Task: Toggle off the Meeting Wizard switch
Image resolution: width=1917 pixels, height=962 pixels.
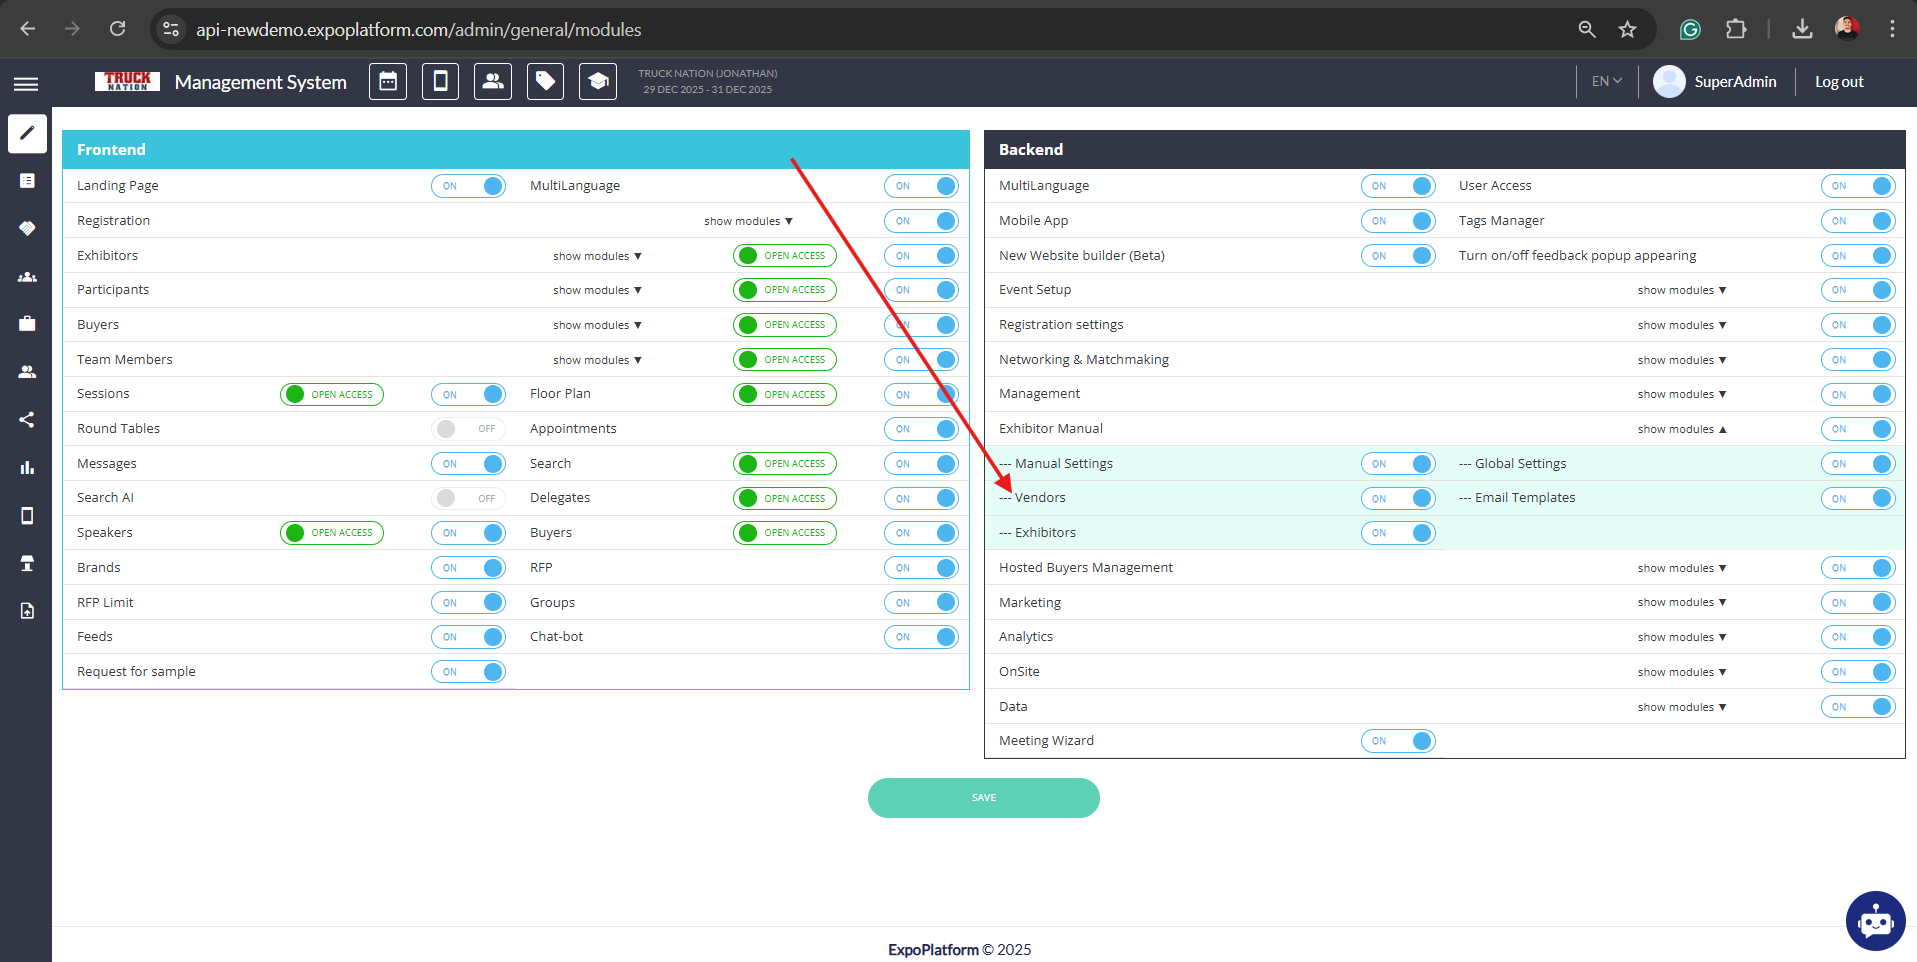Action: click(1397, 741)
